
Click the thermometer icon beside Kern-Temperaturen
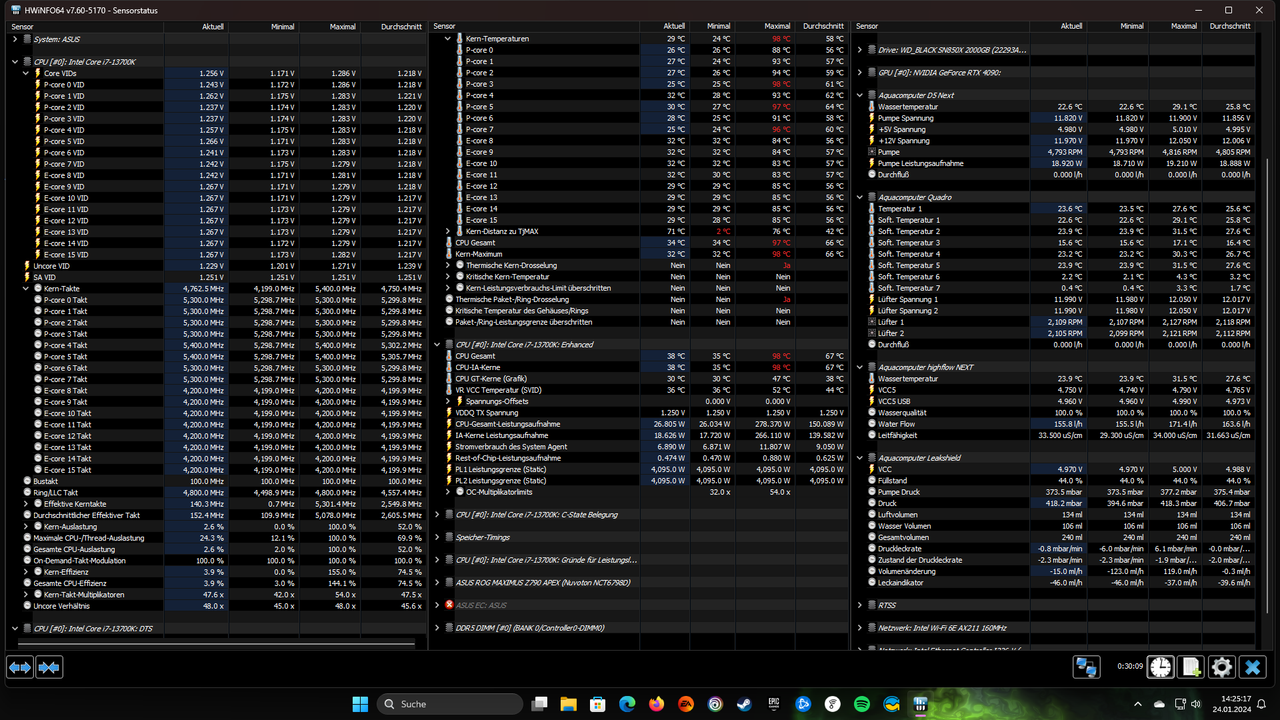(460, 39)
